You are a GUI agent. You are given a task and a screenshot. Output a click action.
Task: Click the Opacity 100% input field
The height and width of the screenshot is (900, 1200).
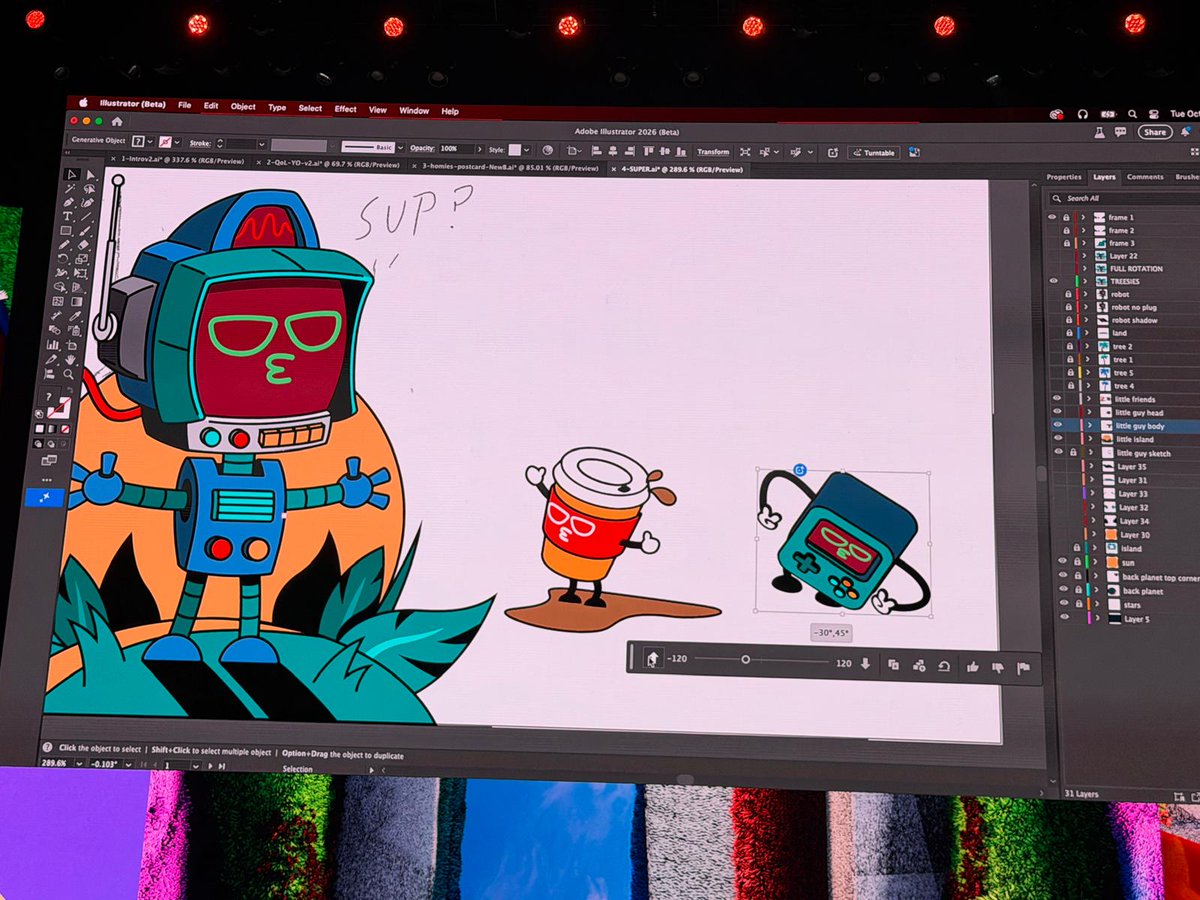tap(455, 148)
